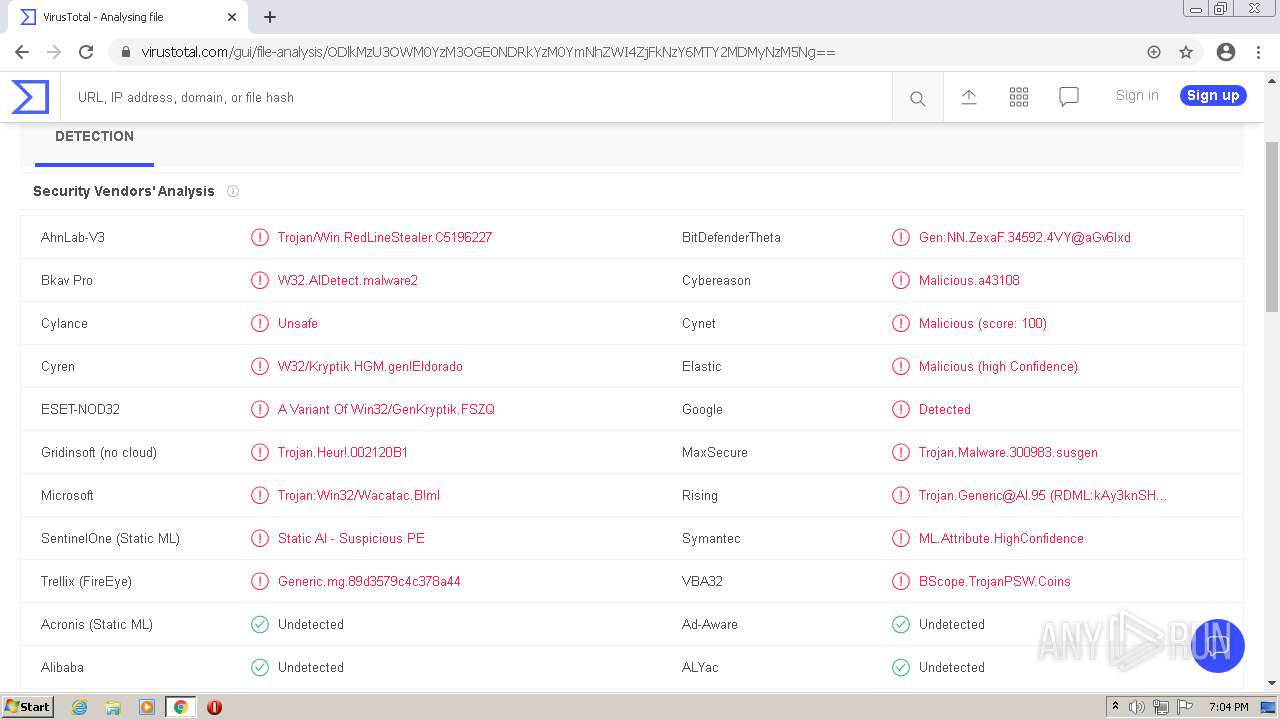Open file explorer from taskbar
The height and width of the screenshot is (720, 1280).
coord(113,707)
